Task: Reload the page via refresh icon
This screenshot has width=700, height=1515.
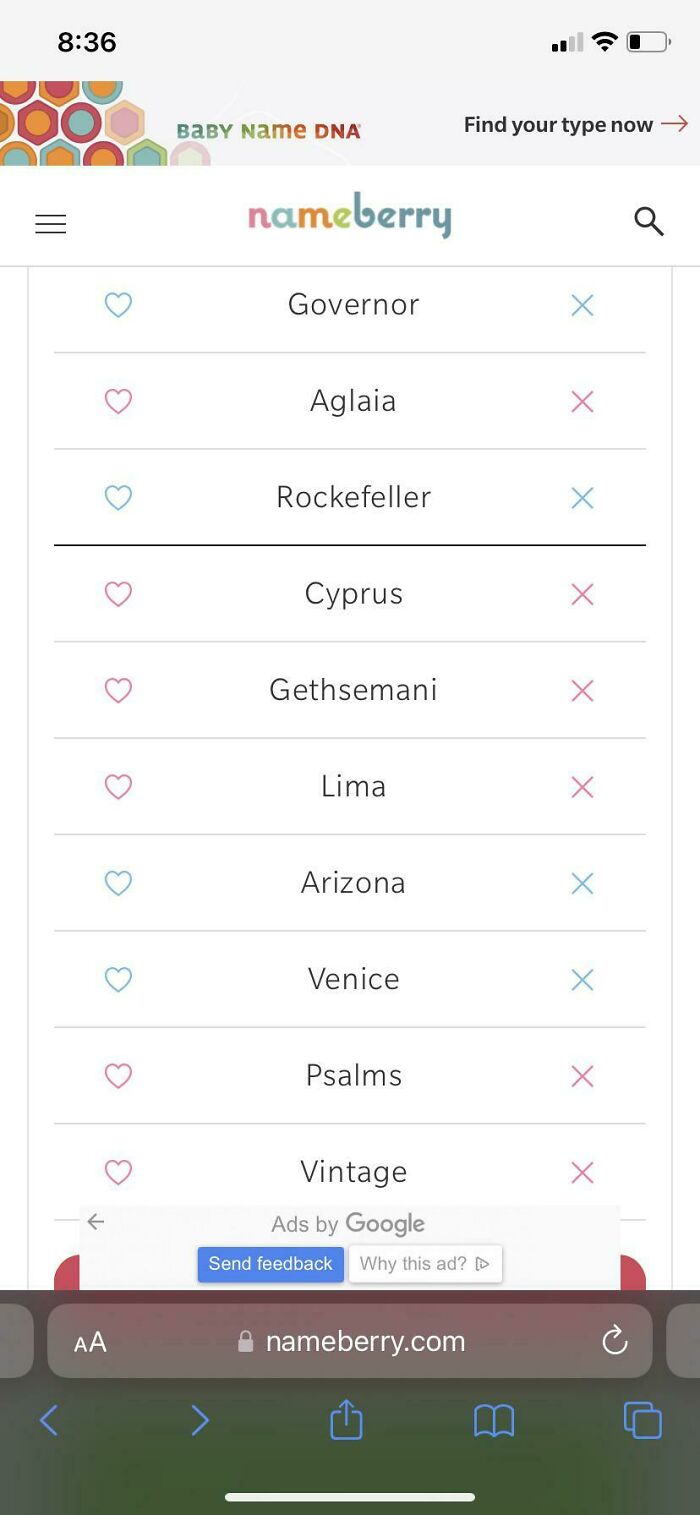Action: [614, 1341]
